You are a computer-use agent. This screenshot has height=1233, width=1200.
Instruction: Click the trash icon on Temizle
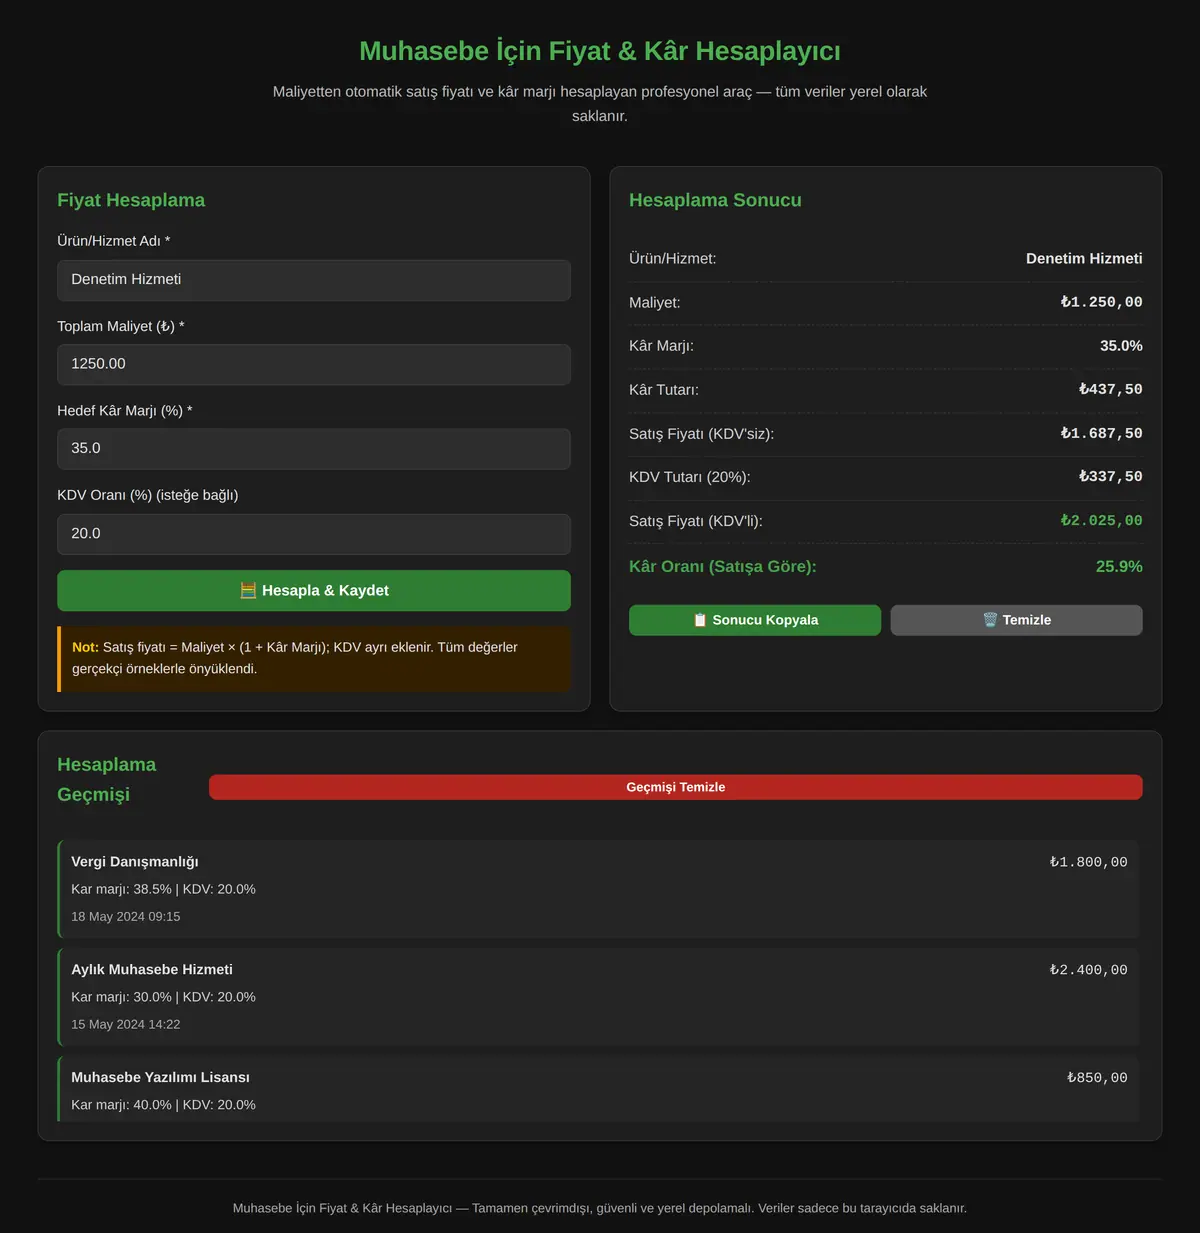click(990, 620)
